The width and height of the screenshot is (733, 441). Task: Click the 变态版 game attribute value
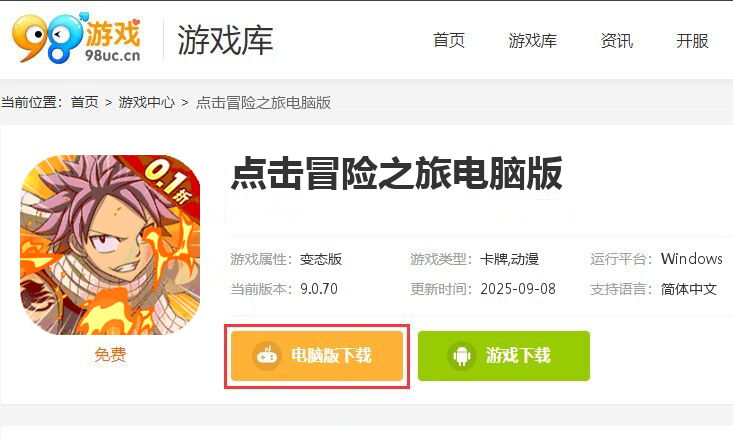click(321, 259)
